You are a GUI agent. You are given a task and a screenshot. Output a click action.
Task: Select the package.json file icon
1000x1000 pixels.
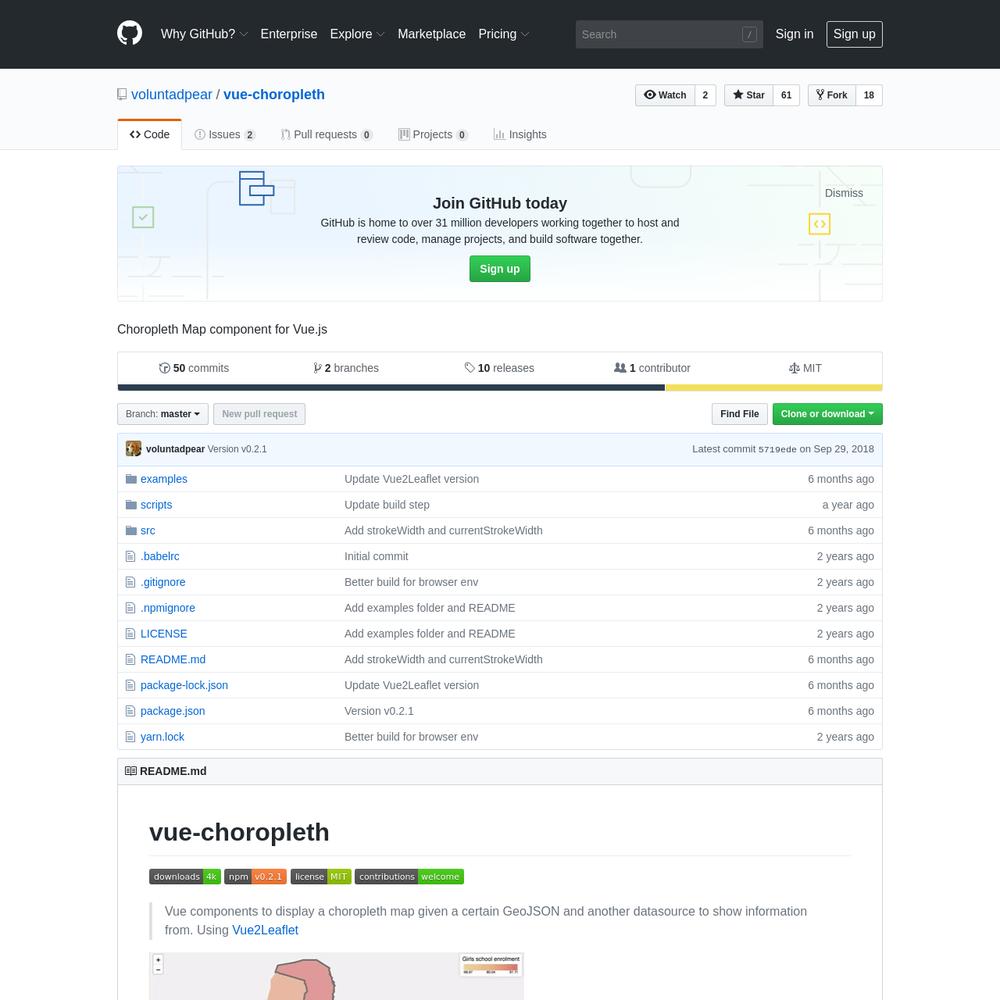coord(131,711)
